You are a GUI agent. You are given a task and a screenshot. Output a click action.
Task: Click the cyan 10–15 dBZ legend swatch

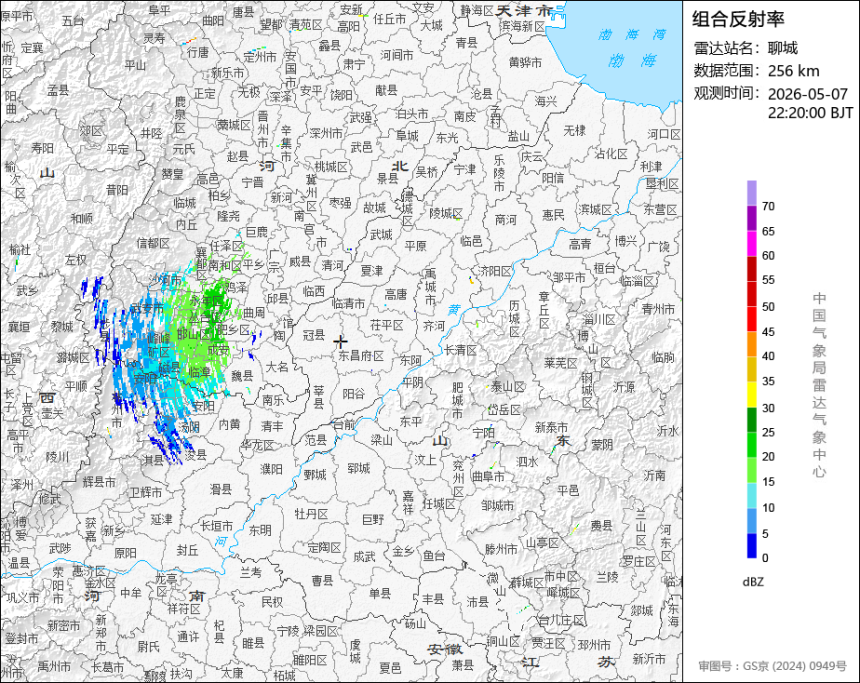[x=751, y=495]
